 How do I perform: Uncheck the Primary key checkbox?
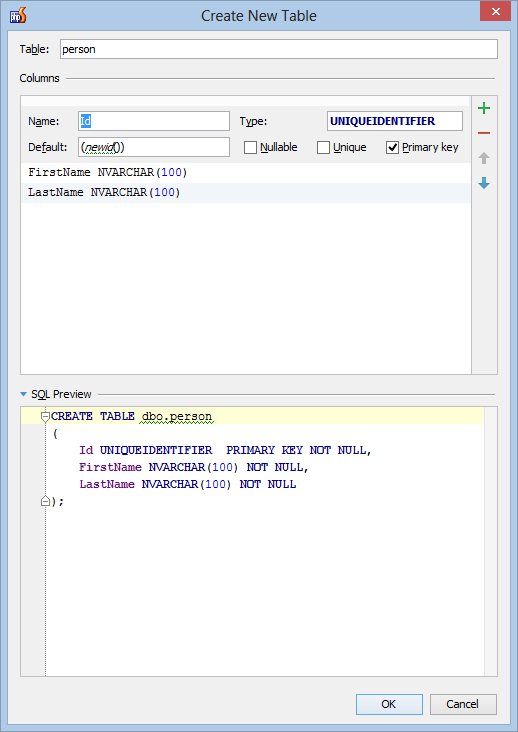click(392, 148)
